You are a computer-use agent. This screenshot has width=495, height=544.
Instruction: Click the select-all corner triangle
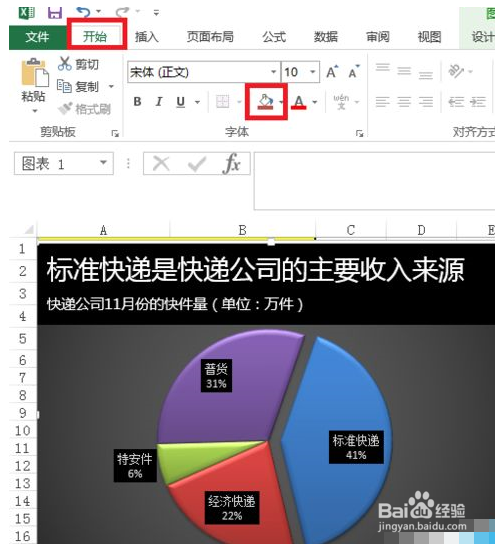point(29,230)
